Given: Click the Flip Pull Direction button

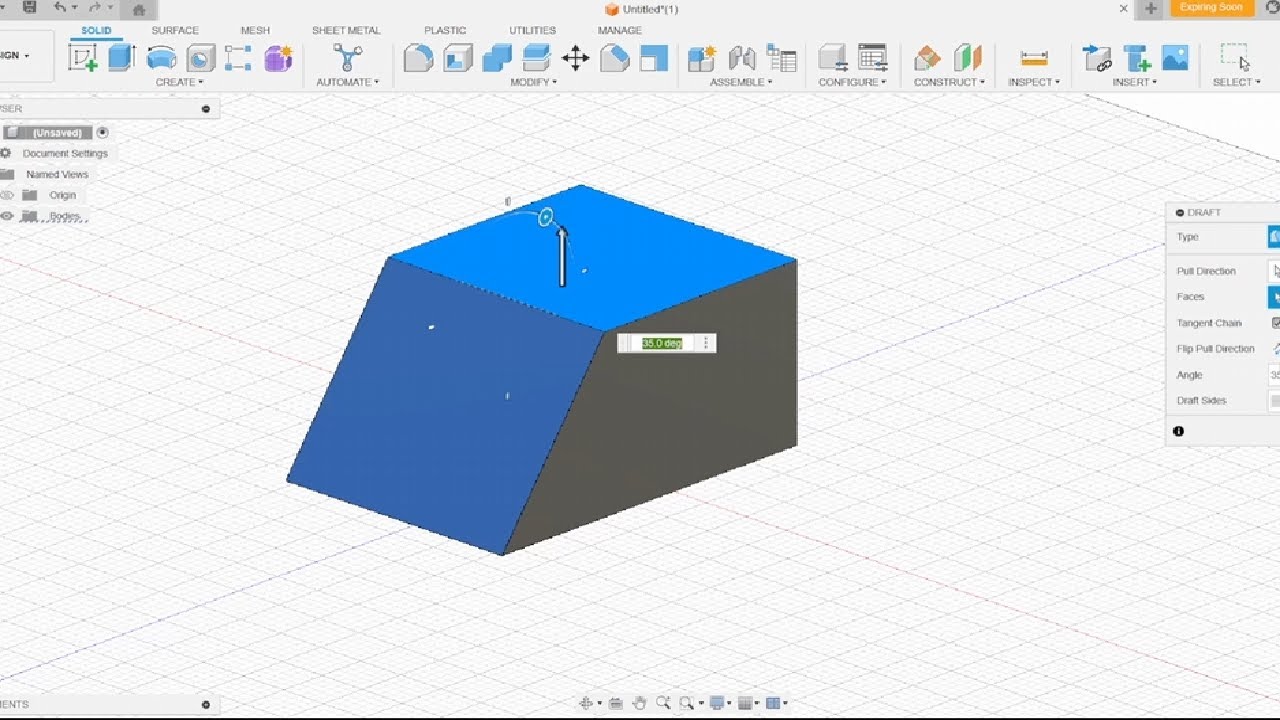Looking at the screenshot, I should pos(1276,349).
